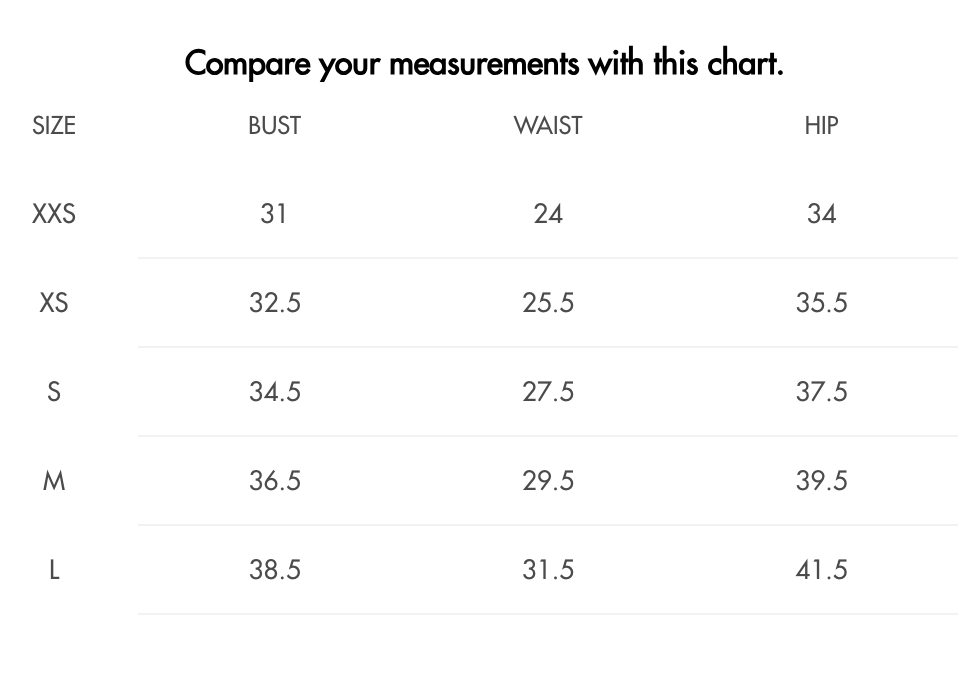
Task: Click the XXS bust value 31
Action: (x=274, y=214)
